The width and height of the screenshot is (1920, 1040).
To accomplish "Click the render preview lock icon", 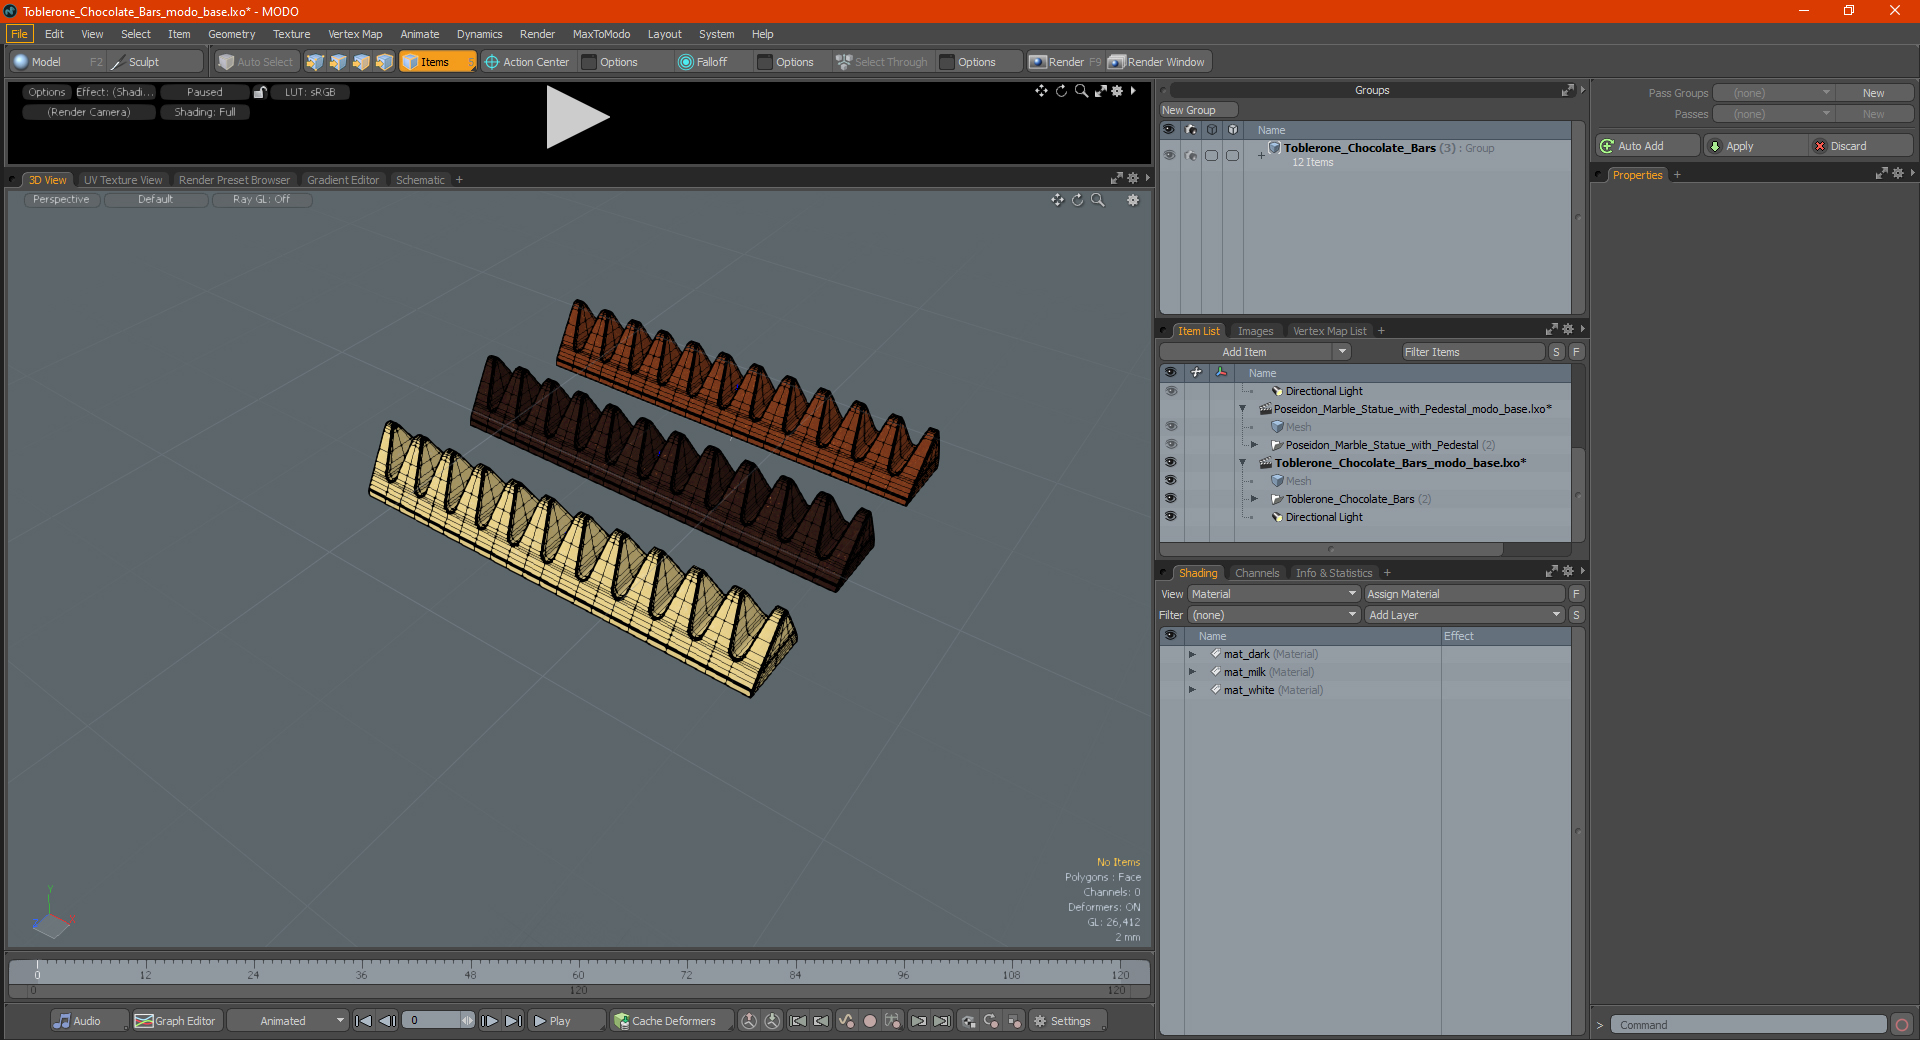I will (x=260, y=92).
